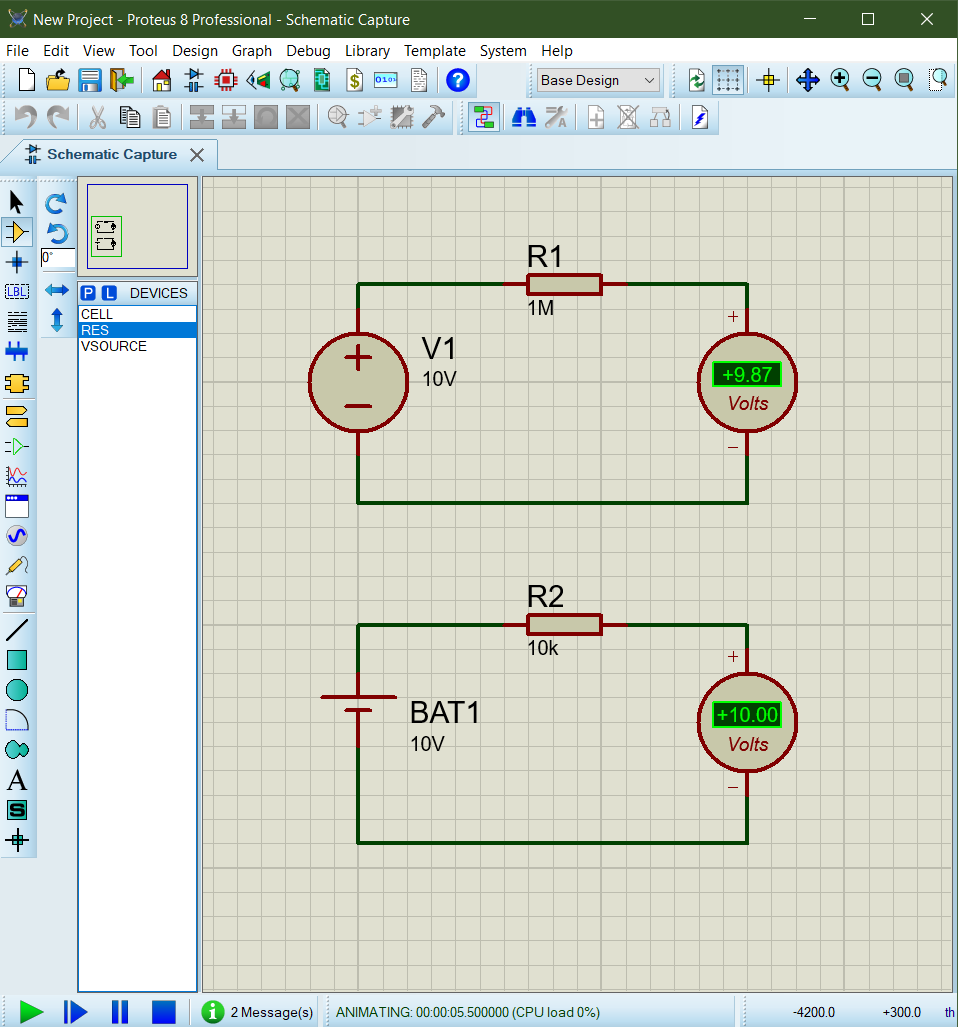This screenshot has height=1027, width=958.
Task: Flip the component vertically with Y-Mirror
Action: click(57, 320)
